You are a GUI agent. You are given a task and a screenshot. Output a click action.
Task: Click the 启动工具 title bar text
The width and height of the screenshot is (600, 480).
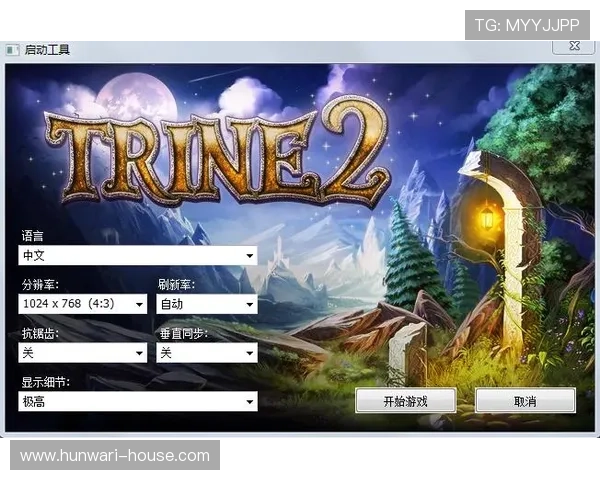point(47,49)
